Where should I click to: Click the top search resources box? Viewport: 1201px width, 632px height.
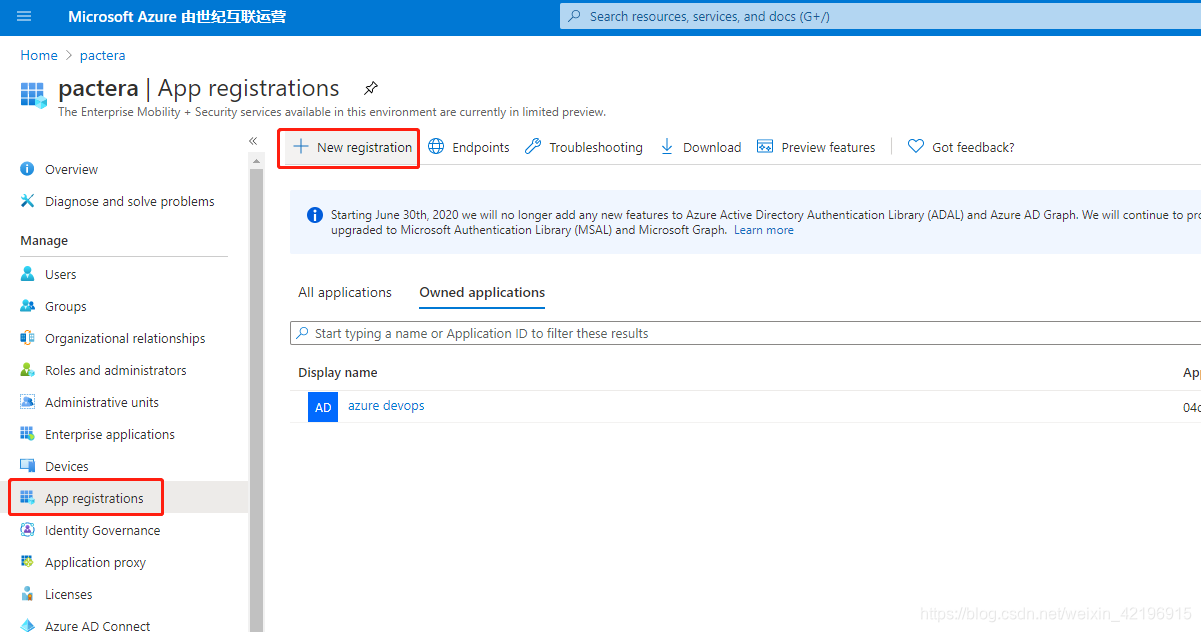point(880,16)
